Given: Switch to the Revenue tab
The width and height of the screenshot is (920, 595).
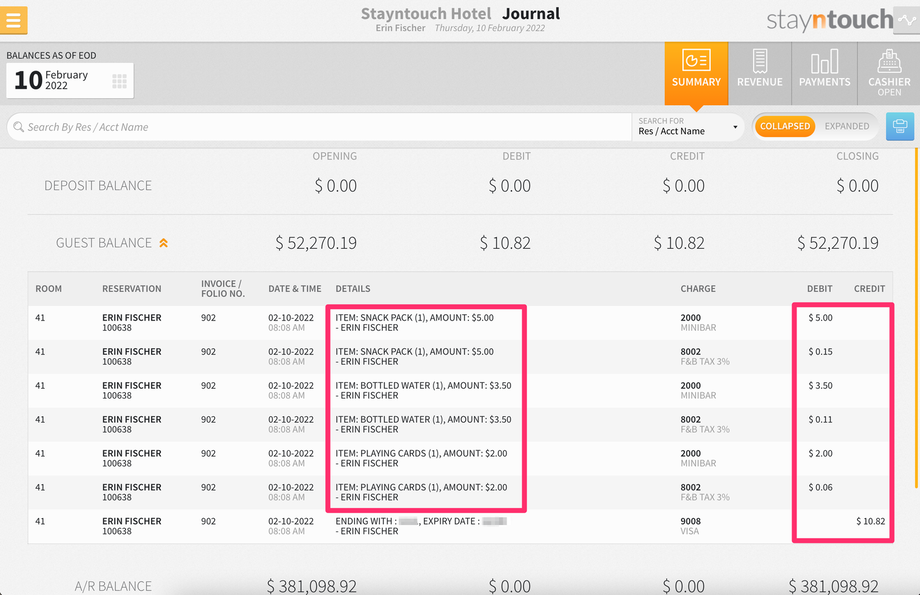Looking at the screenshot, I should point(760,73).
